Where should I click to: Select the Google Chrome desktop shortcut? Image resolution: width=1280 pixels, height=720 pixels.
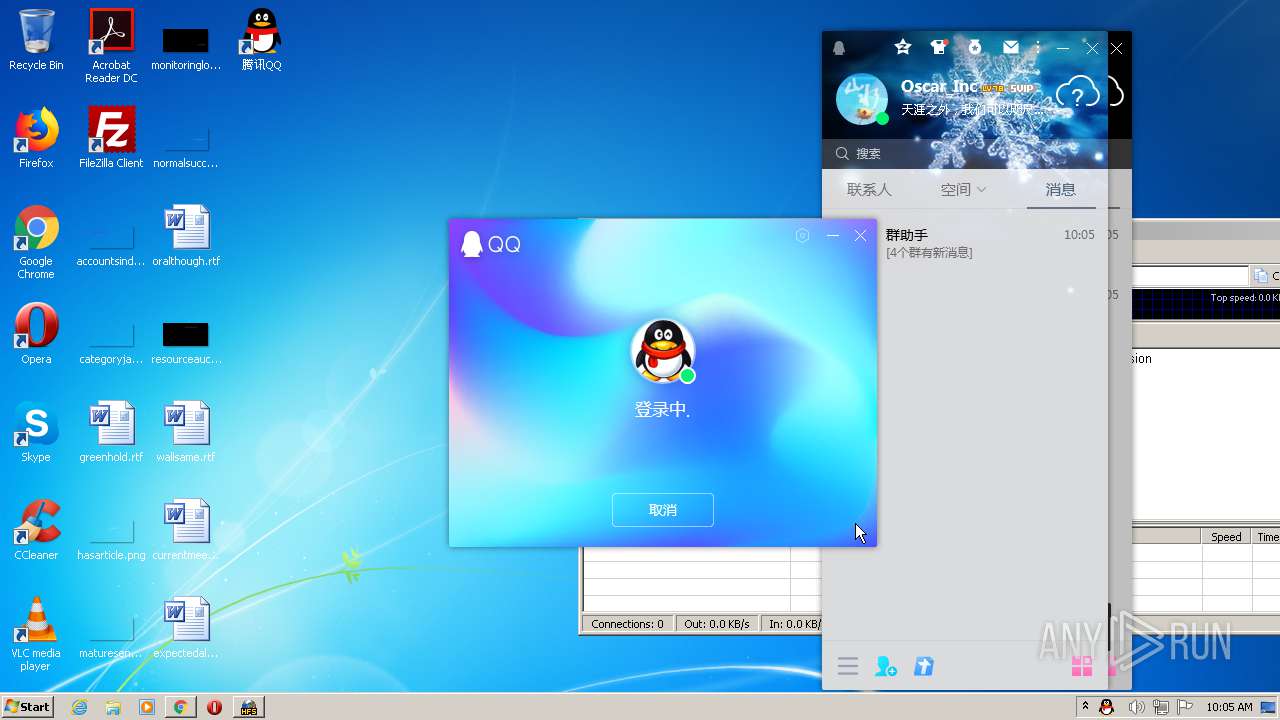(x=36, y=242)
